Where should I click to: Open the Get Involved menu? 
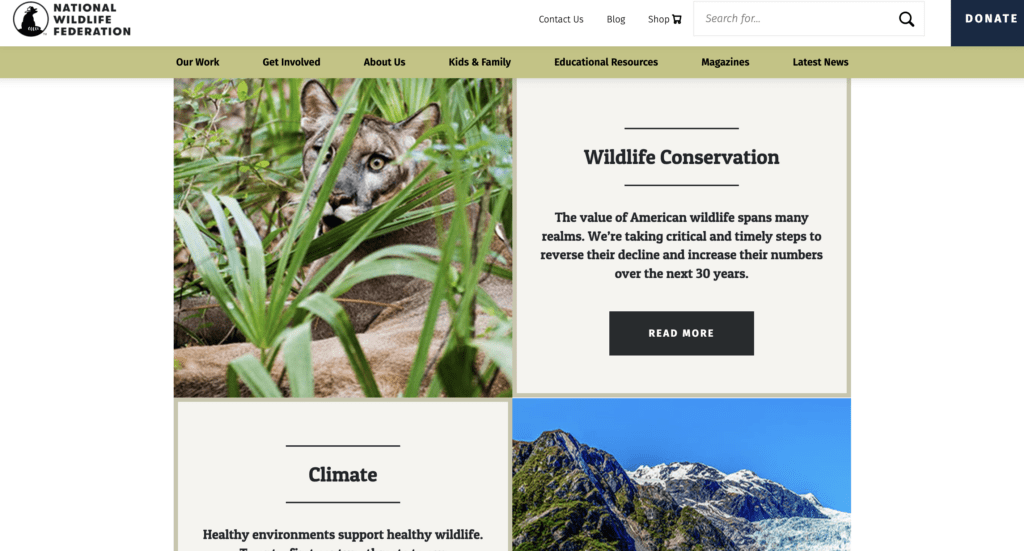291,62
